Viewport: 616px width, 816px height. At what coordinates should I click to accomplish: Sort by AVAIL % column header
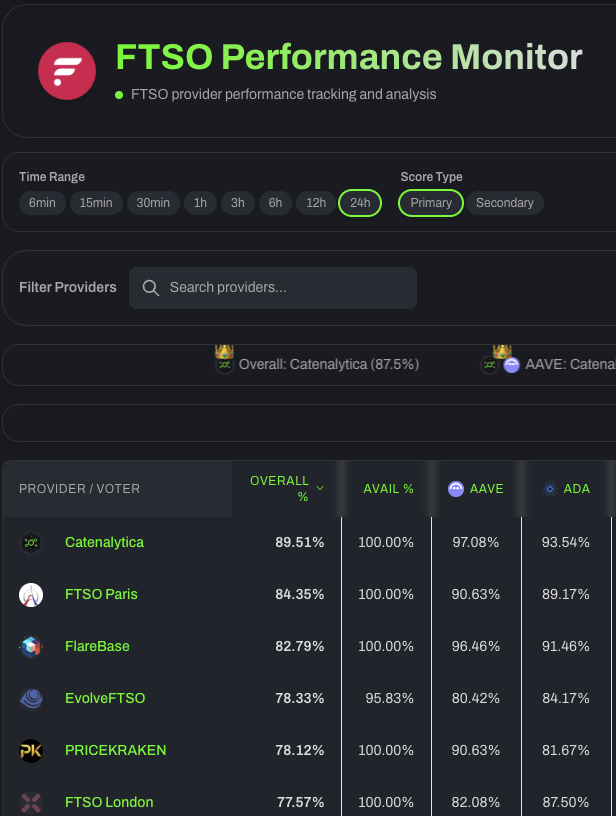[388, 489]
